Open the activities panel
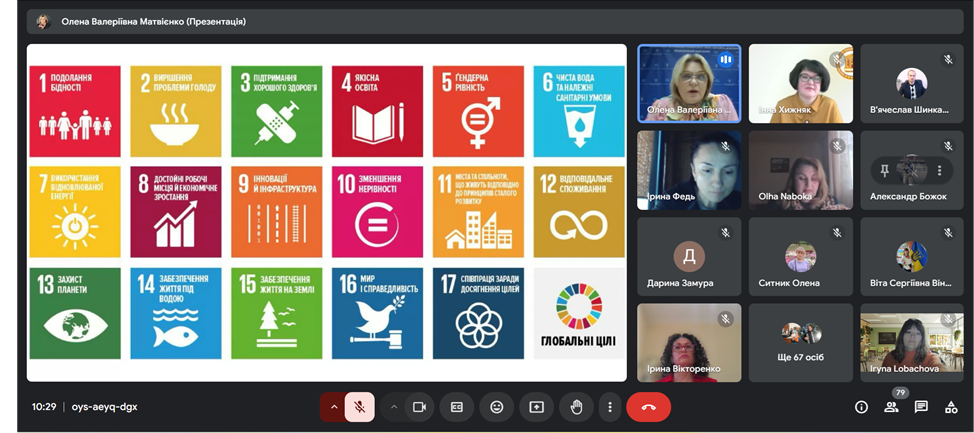 click(951, 407)
